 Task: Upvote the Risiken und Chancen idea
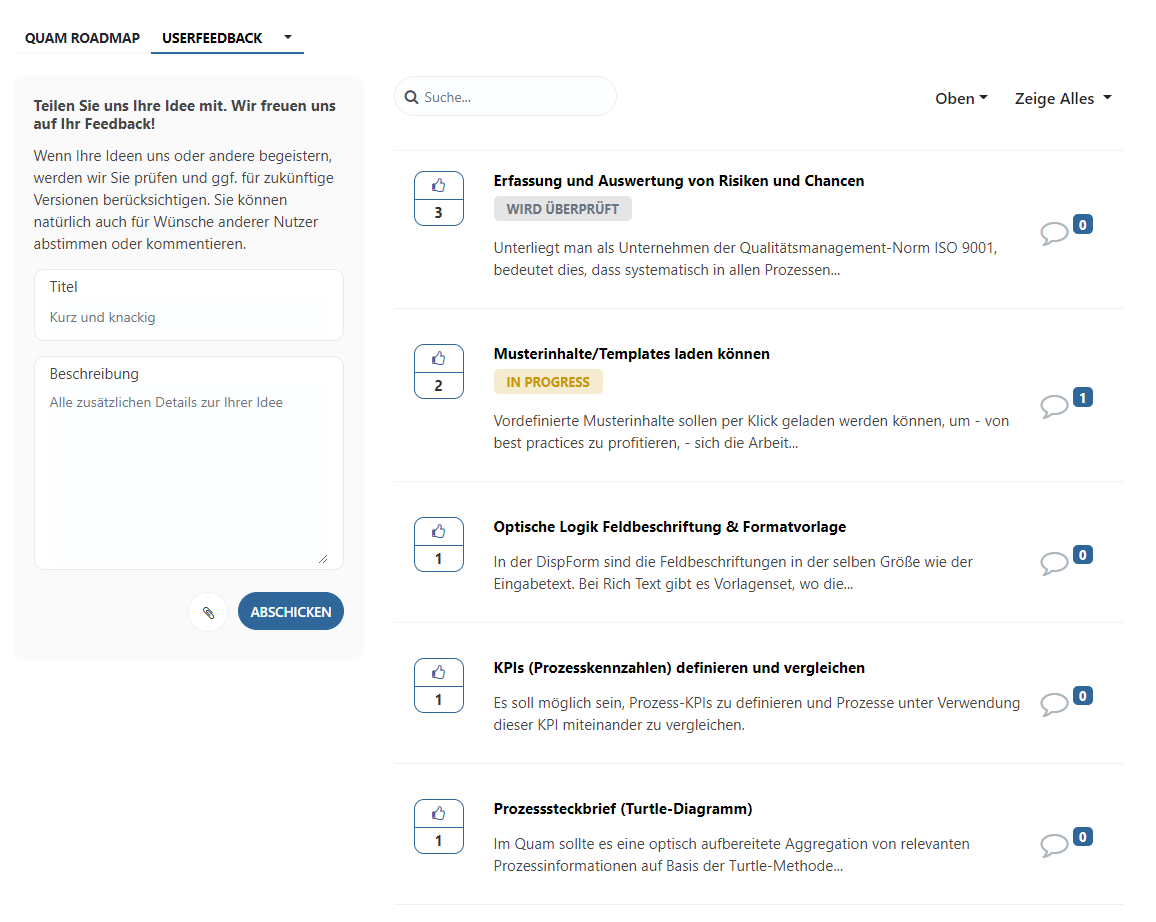(438, 186)
